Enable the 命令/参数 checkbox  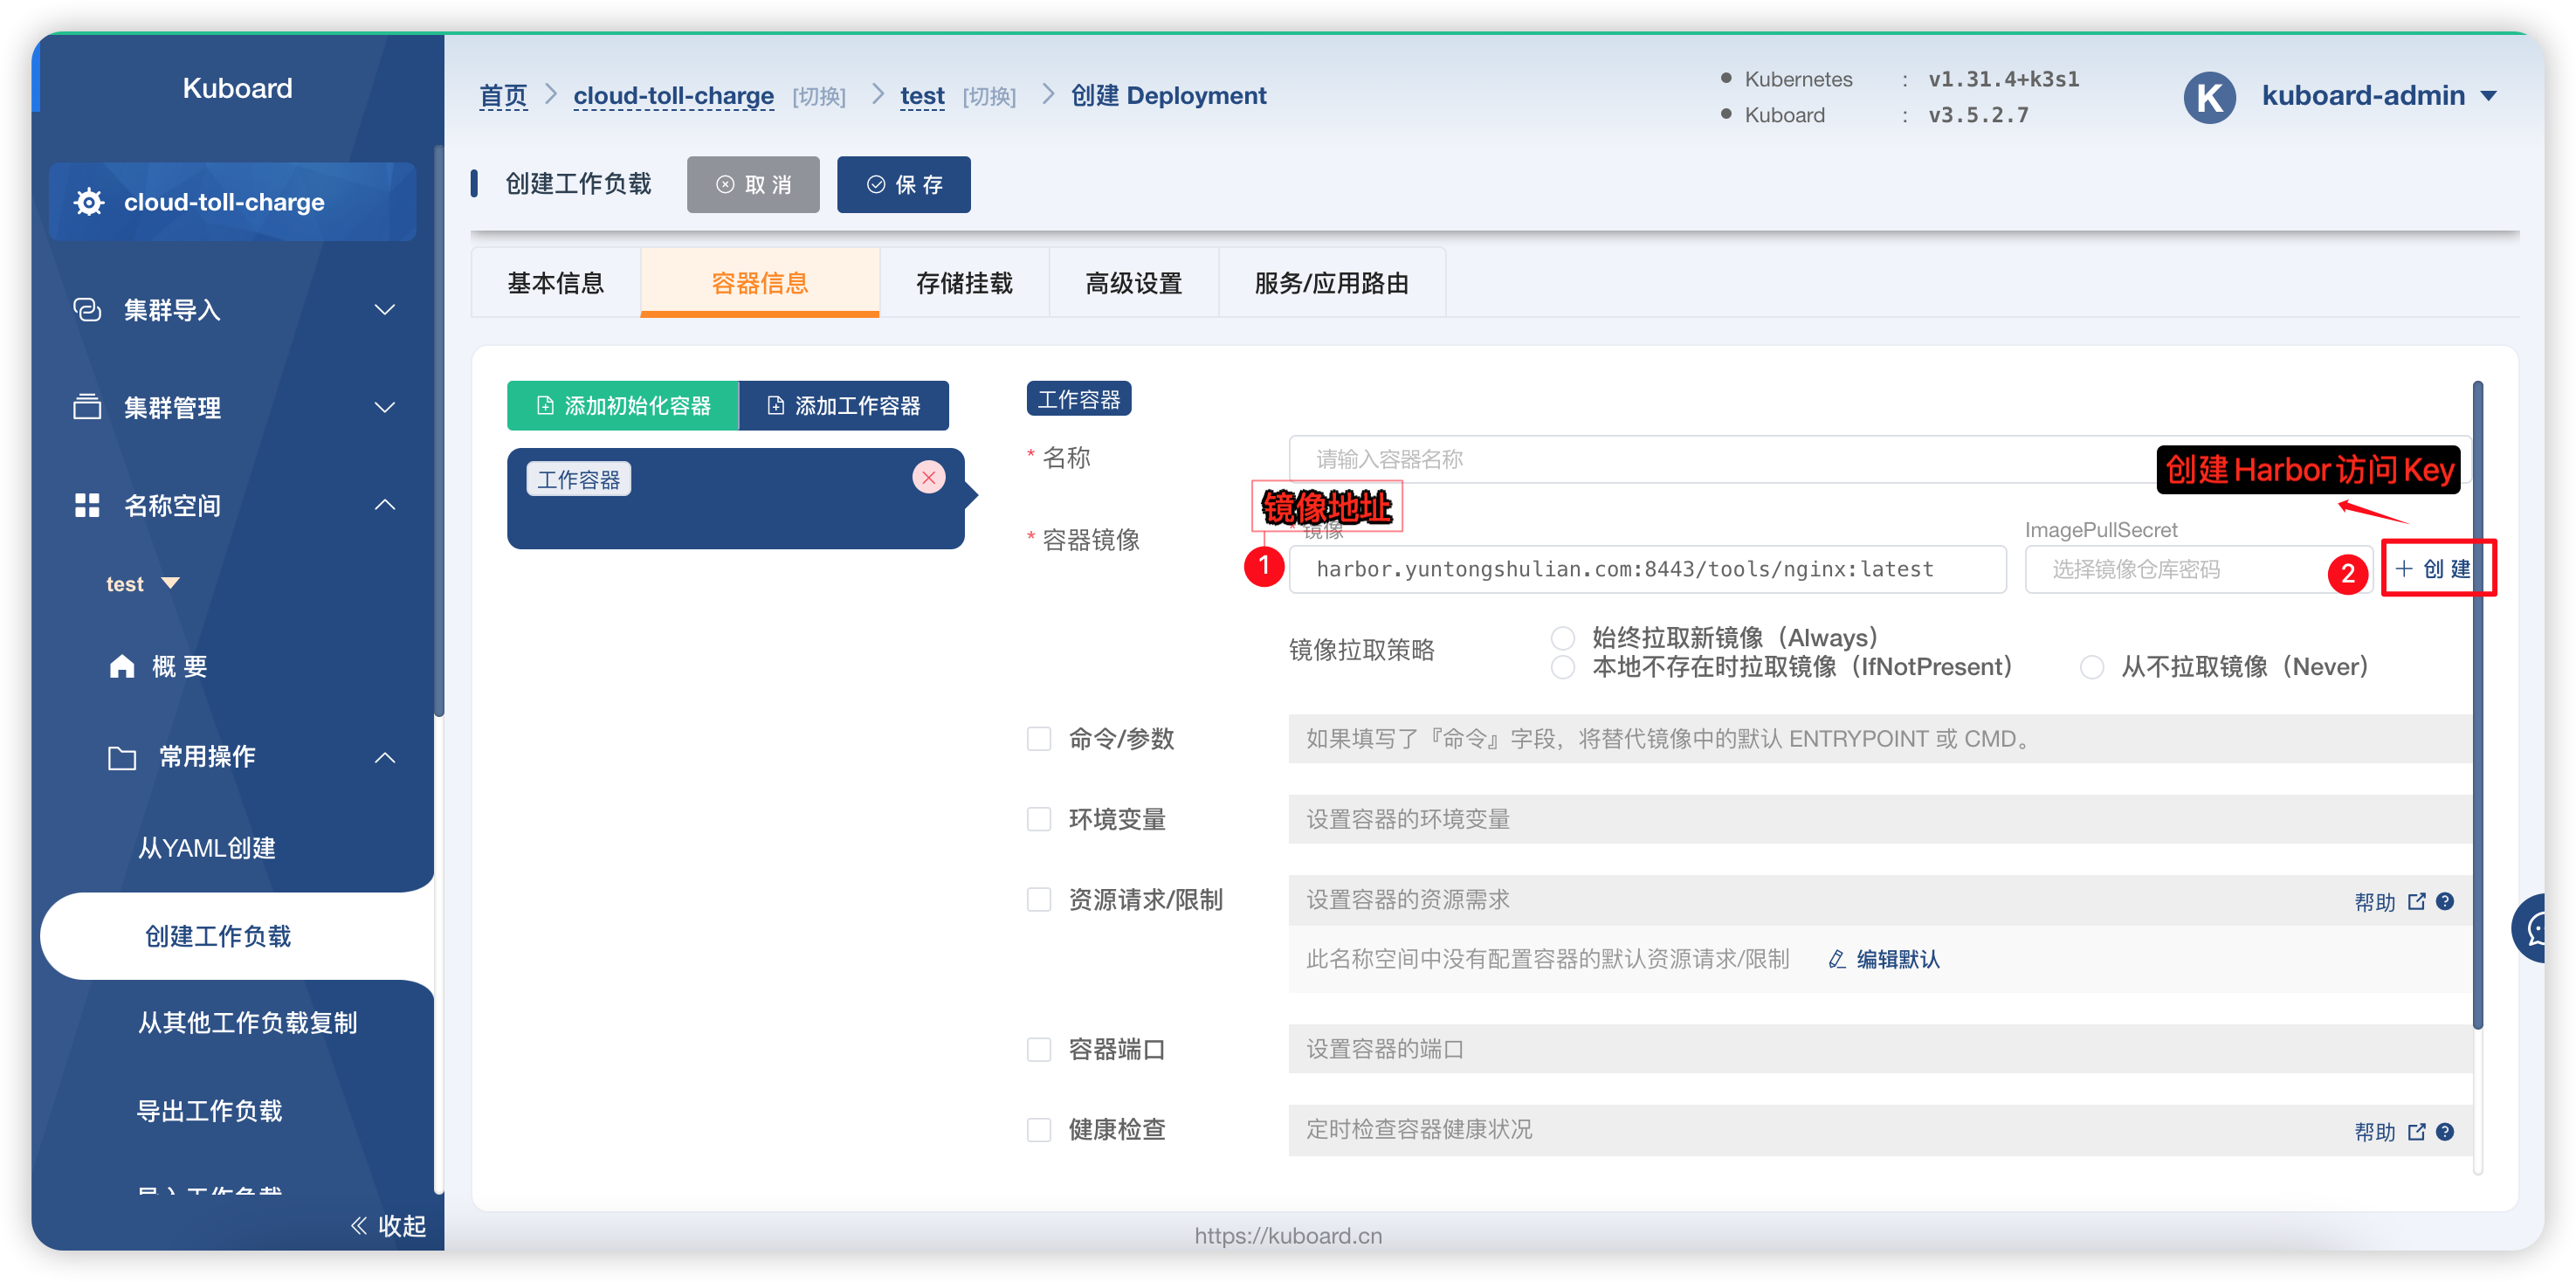(1039, 738)
